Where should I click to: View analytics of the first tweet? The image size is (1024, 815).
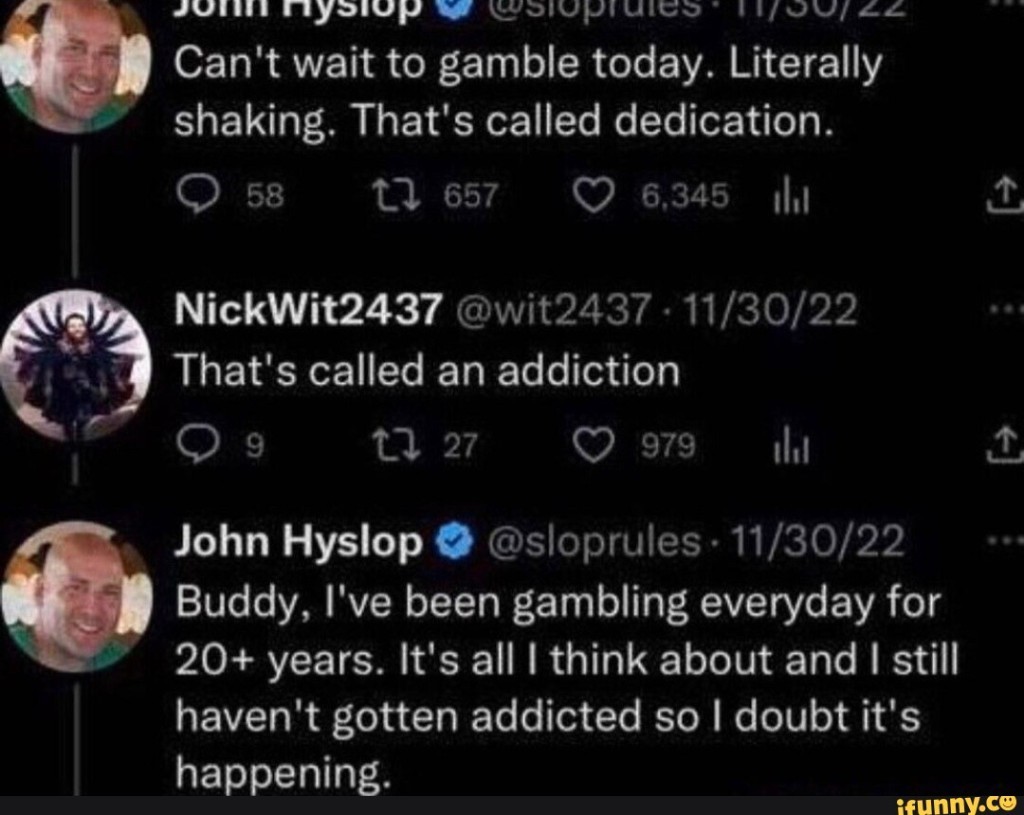click(x=791, y=197)
